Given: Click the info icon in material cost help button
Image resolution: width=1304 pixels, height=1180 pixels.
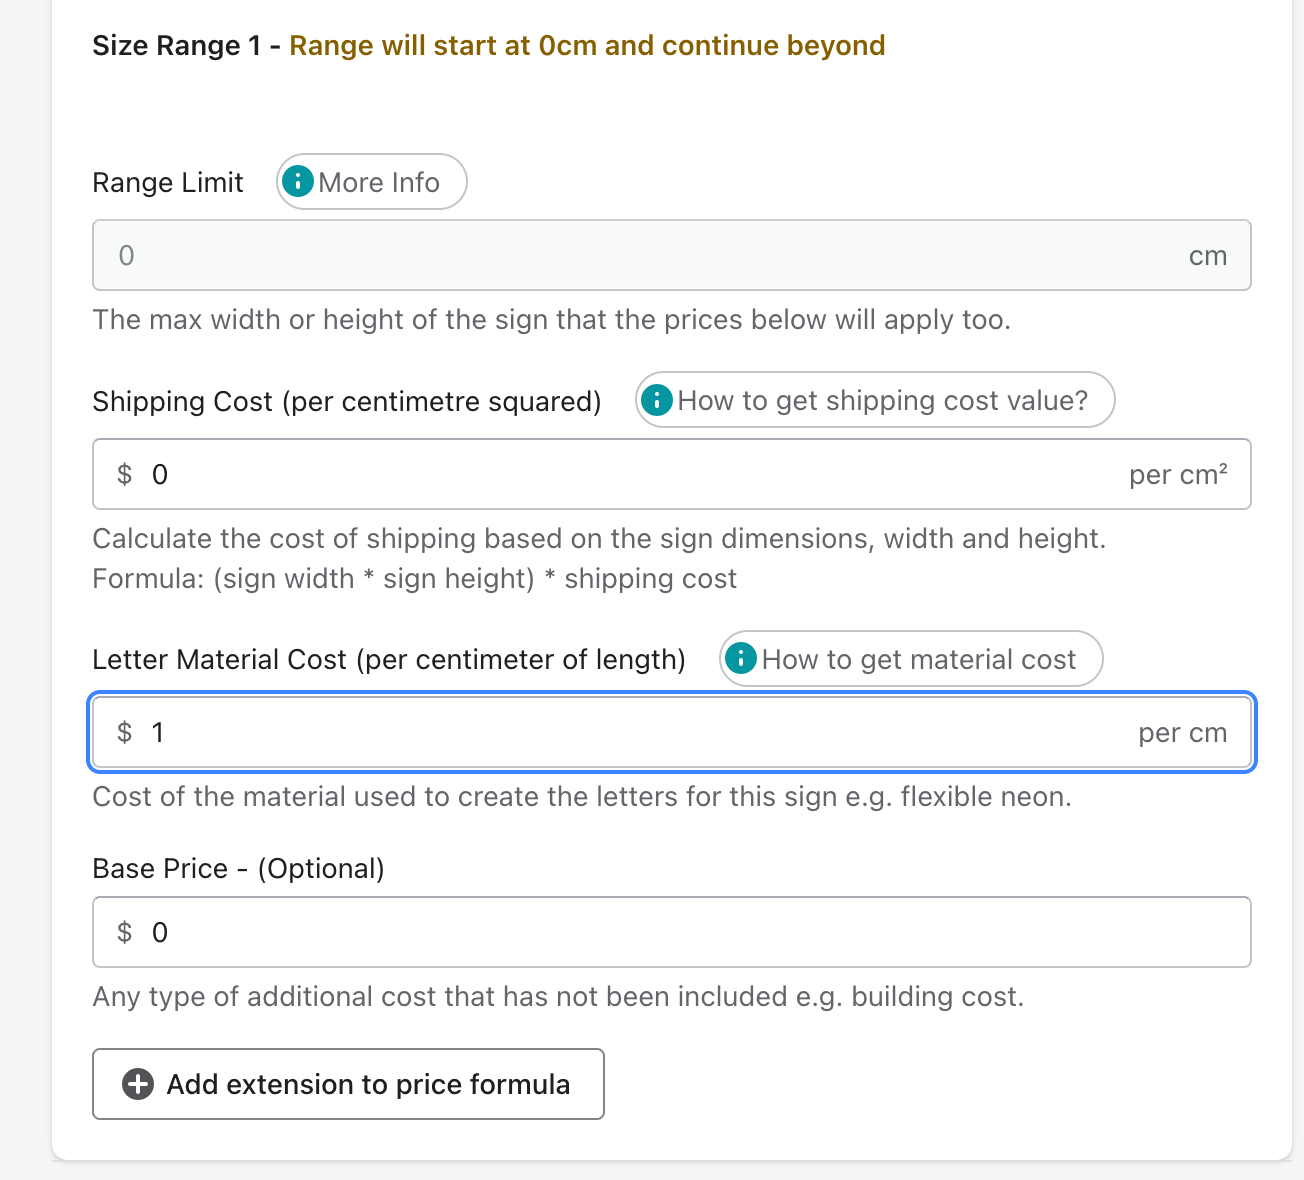Looking at the screenshot, I should pos(740,659).
